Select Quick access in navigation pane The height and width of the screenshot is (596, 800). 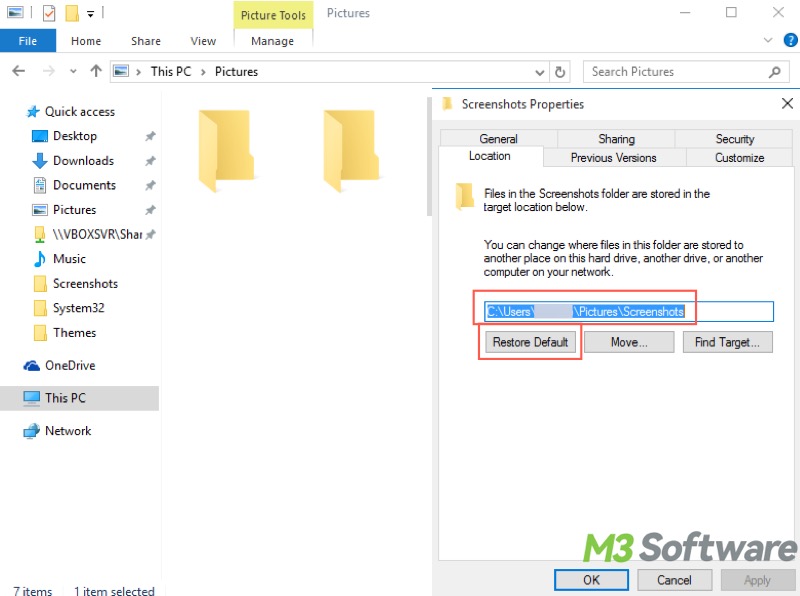[x=80, y=111]
